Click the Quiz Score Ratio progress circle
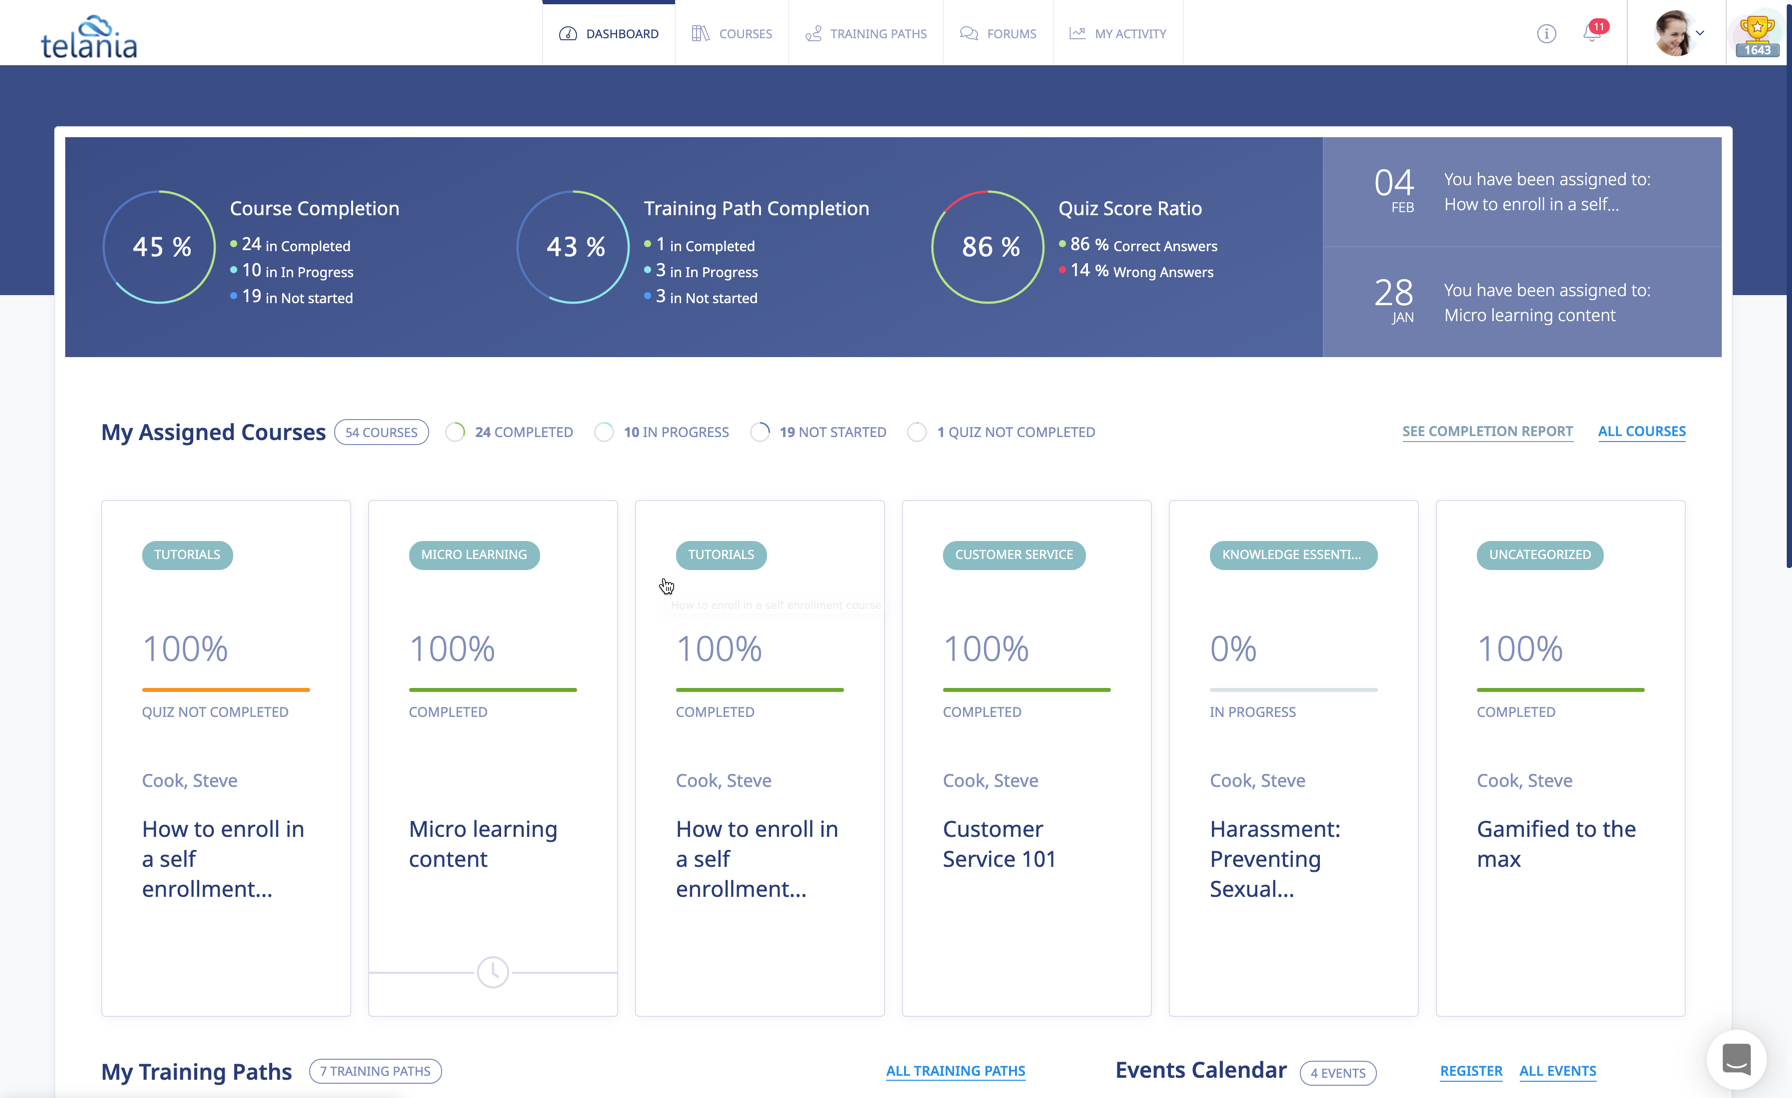1792x1098 pixels. (988, 247)
